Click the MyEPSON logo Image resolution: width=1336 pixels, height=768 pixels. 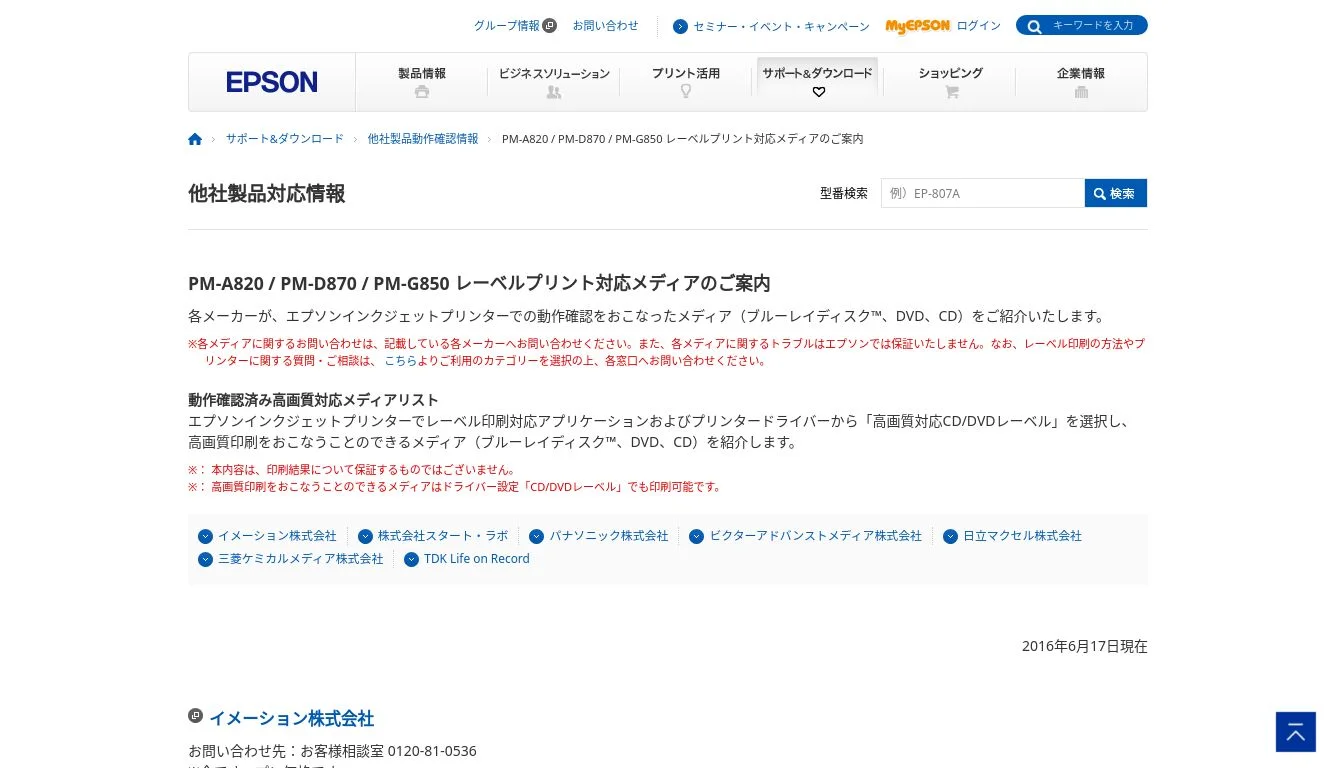[917, 26]
